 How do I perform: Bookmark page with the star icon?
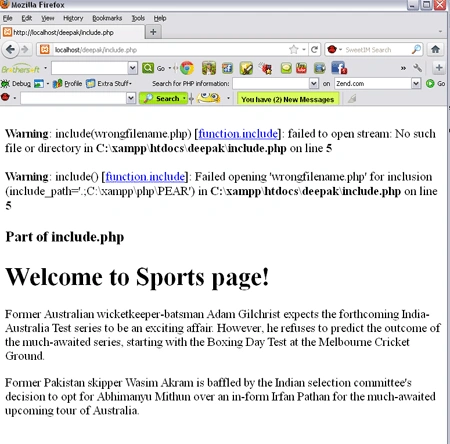293,50
